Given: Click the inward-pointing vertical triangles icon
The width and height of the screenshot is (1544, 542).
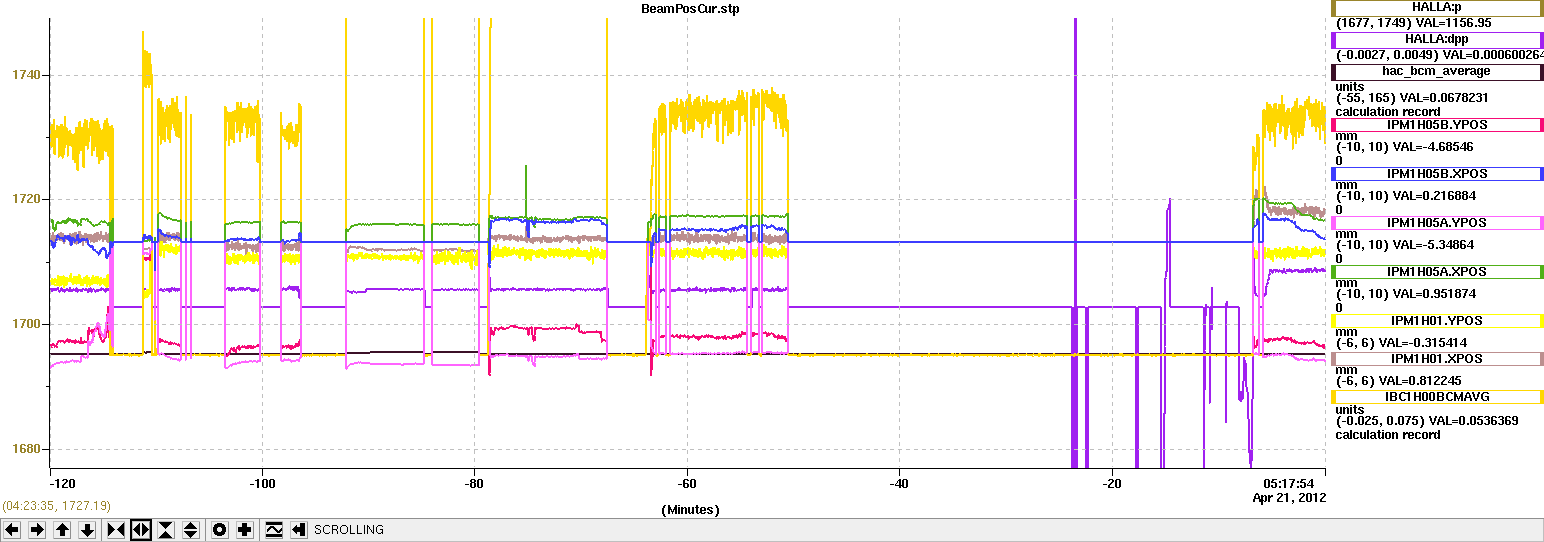Looking at the screenshot, I should point(166,530).
